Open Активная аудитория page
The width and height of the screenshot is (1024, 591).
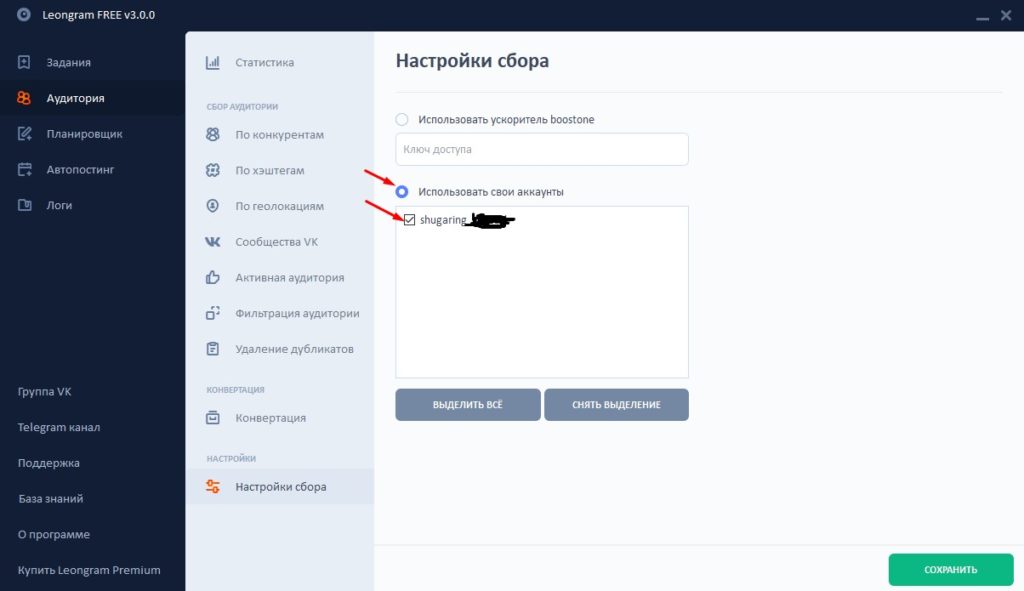(x=280, y=278)
